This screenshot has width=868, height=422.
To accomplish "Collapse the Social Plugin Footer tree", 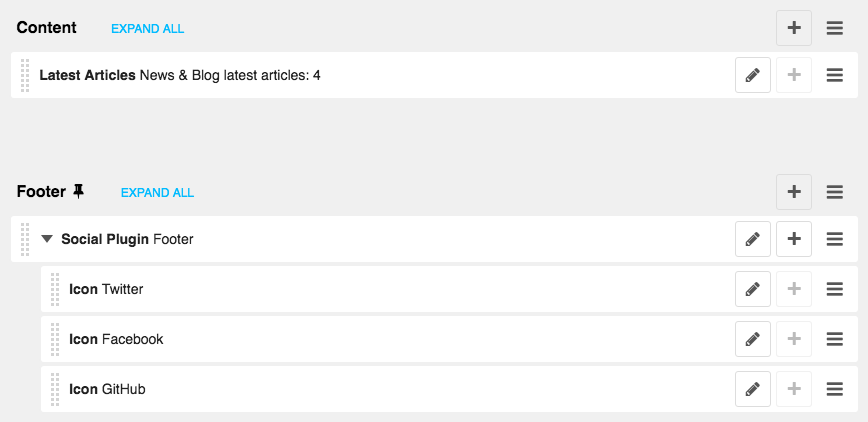I will click(47, 239).
